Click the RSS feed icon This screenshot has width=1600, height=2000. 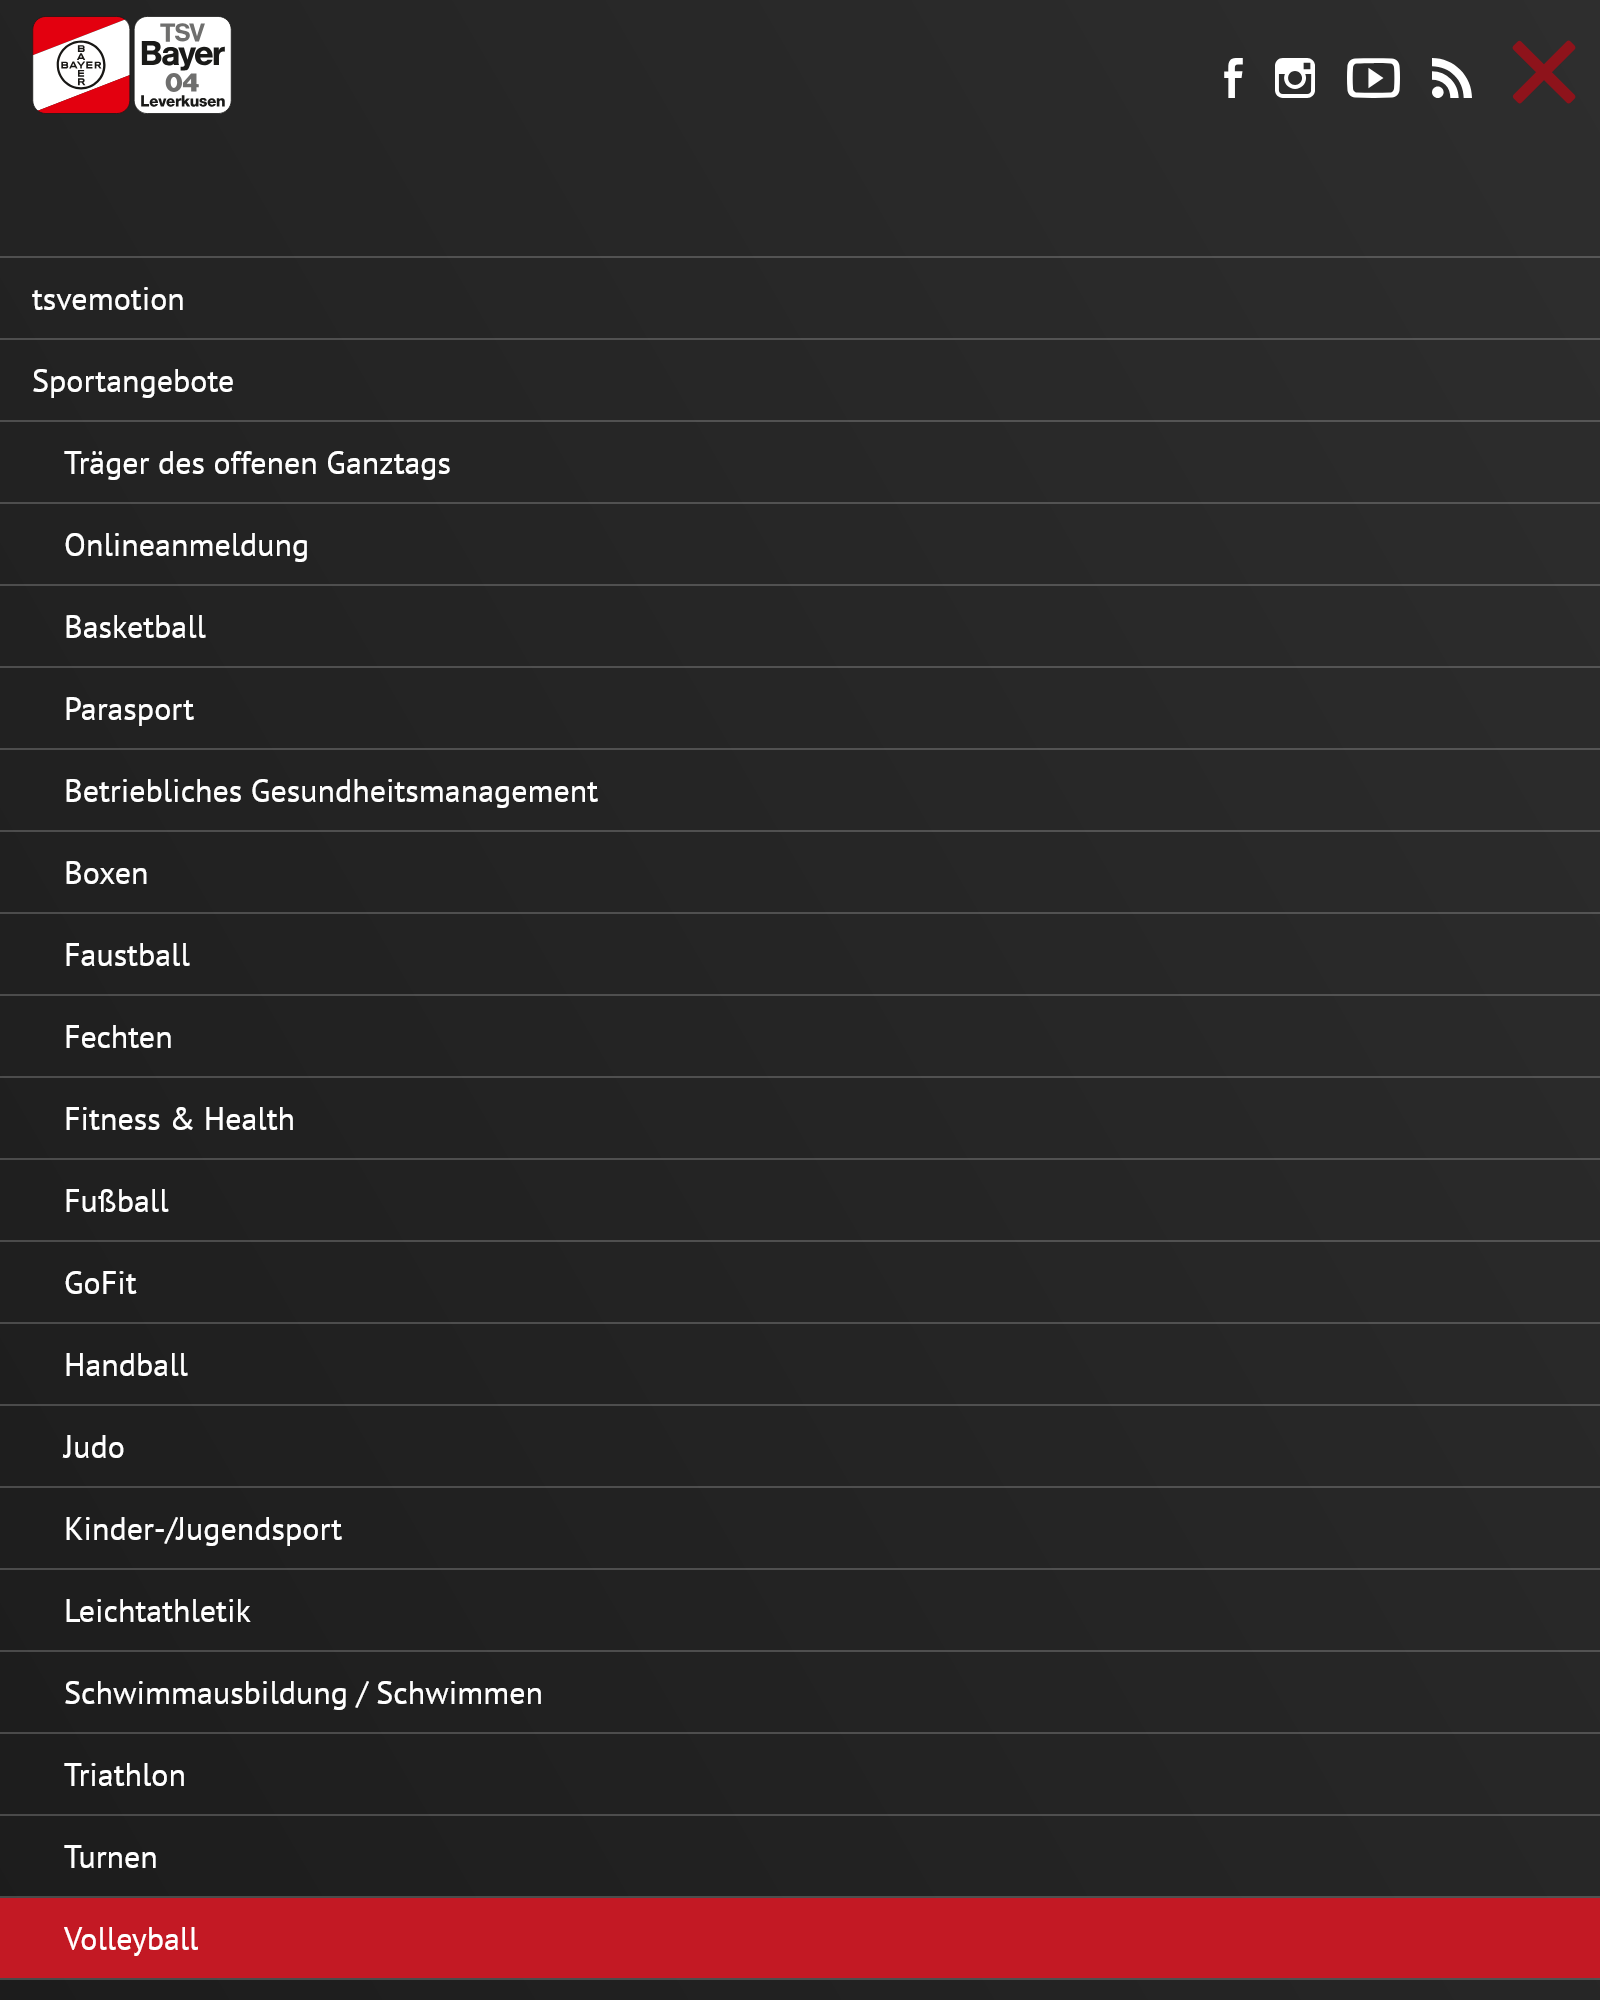tap(1451, 78)
